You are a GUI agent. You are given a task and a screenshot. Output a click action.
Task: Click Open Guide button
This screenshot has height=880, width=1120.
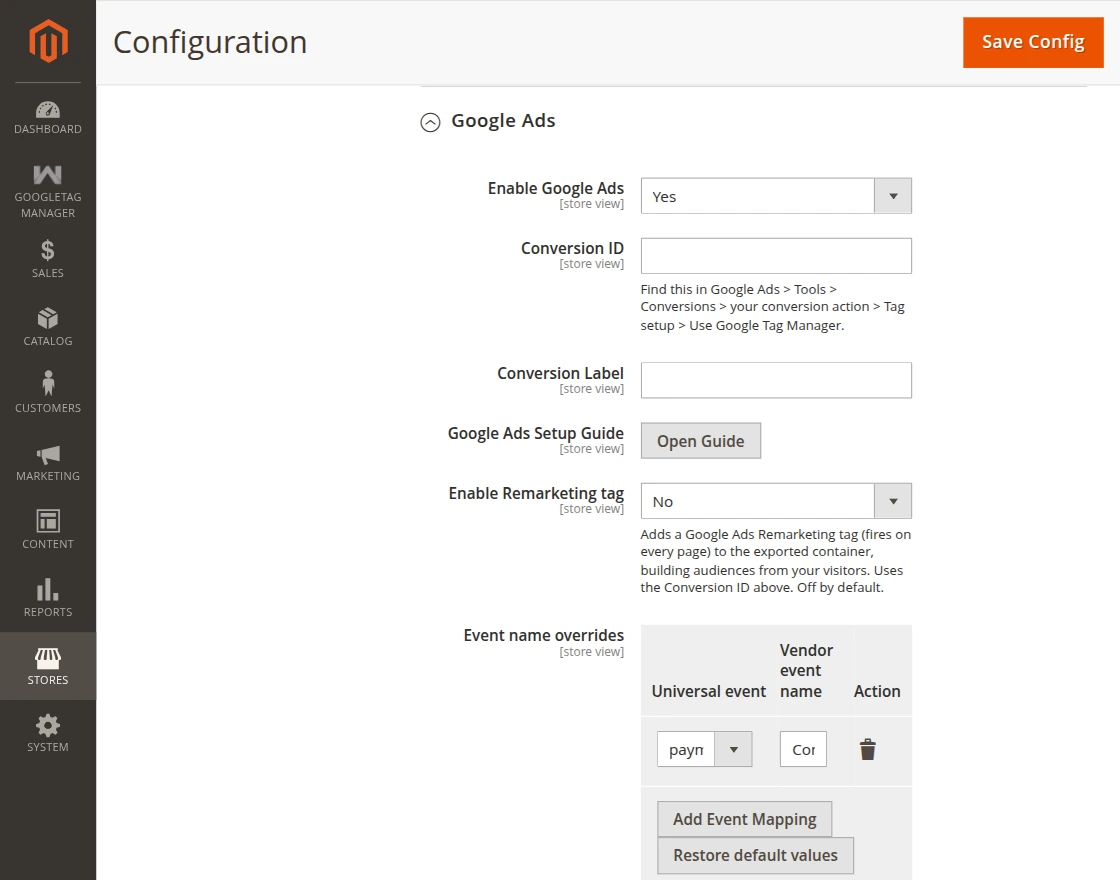[x=701, y=441]
